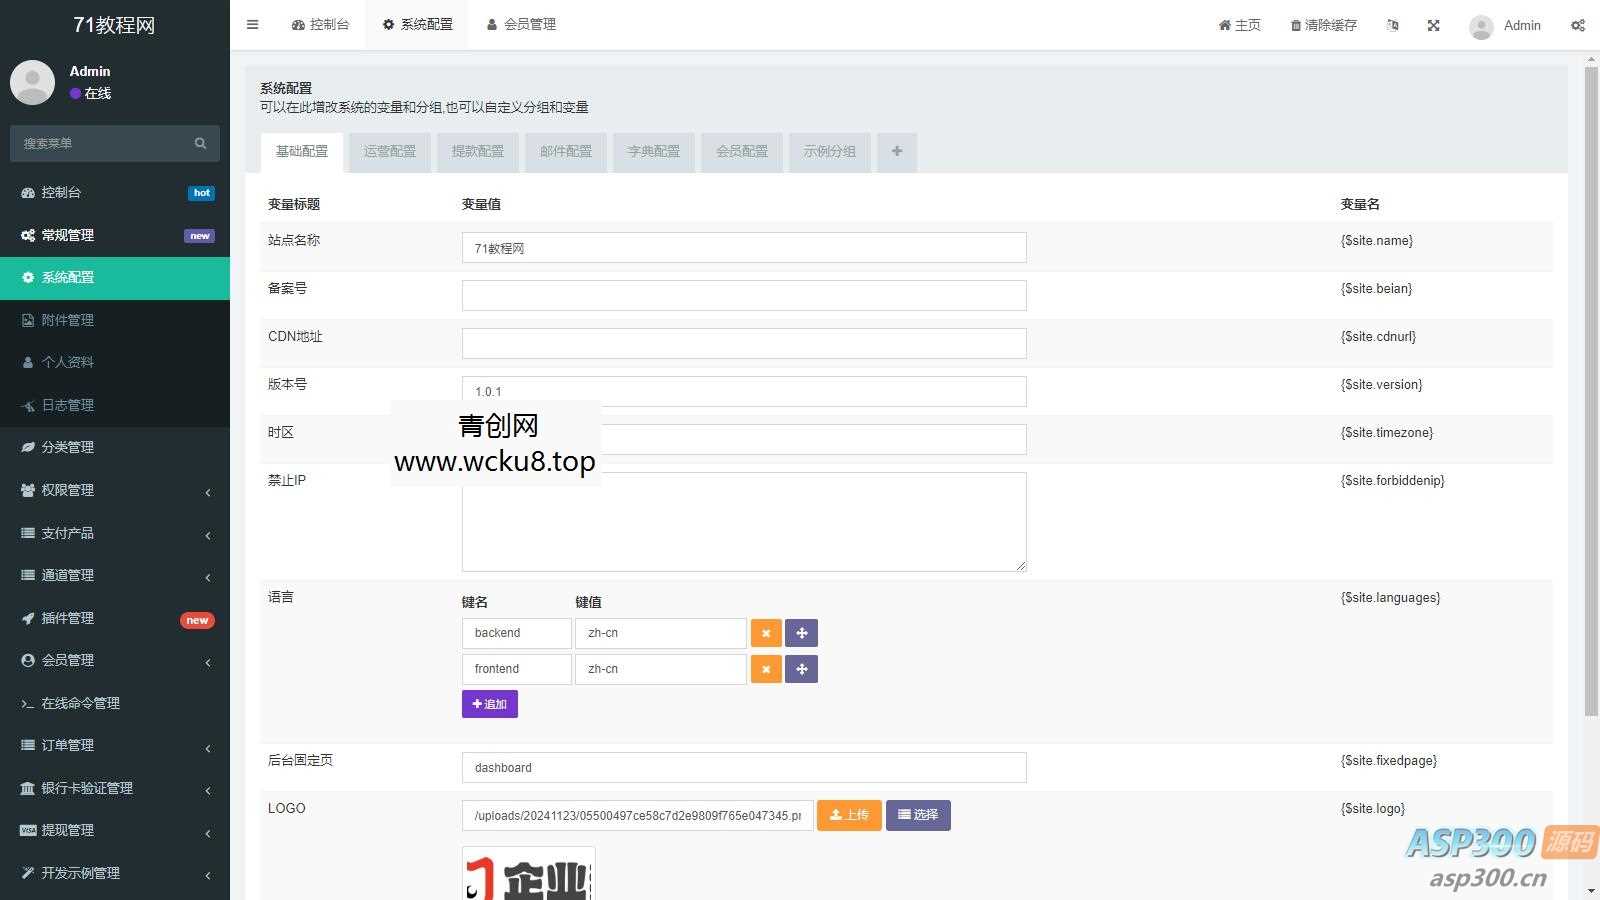Viewport: 1600px width, 900px height.
Task: Click the 清除缓存 icon in header
Action: [x=1322, y=25]
